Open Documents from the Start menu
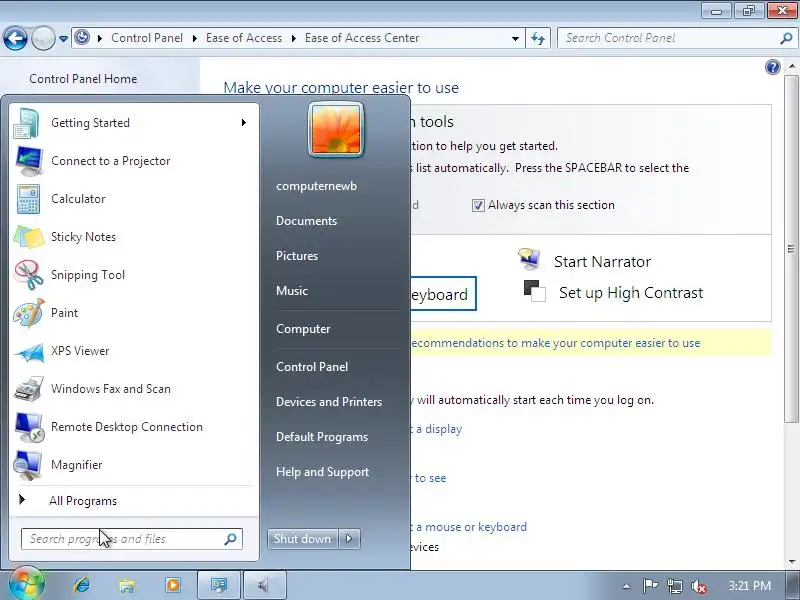Screen dimensions: 800x600 click(x=307, y=221)
